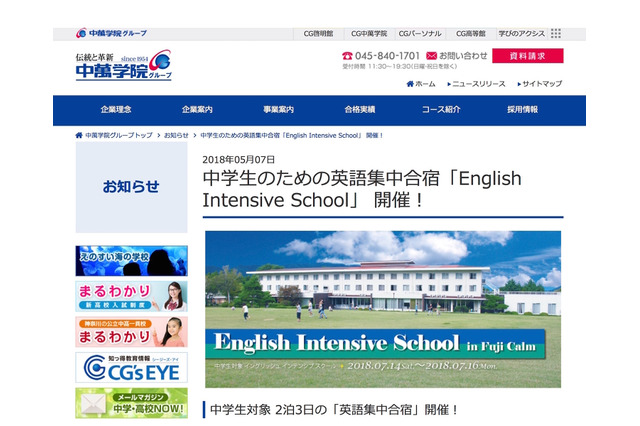Open the えのすい海の学校 banner
The width and height of the screenshot is (640, 426).
(x=131, y=261)
